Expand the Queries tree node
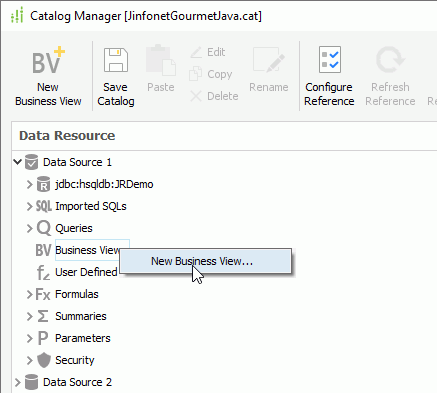The width and height of the screenshot is (437, 393). pos(30,228)
